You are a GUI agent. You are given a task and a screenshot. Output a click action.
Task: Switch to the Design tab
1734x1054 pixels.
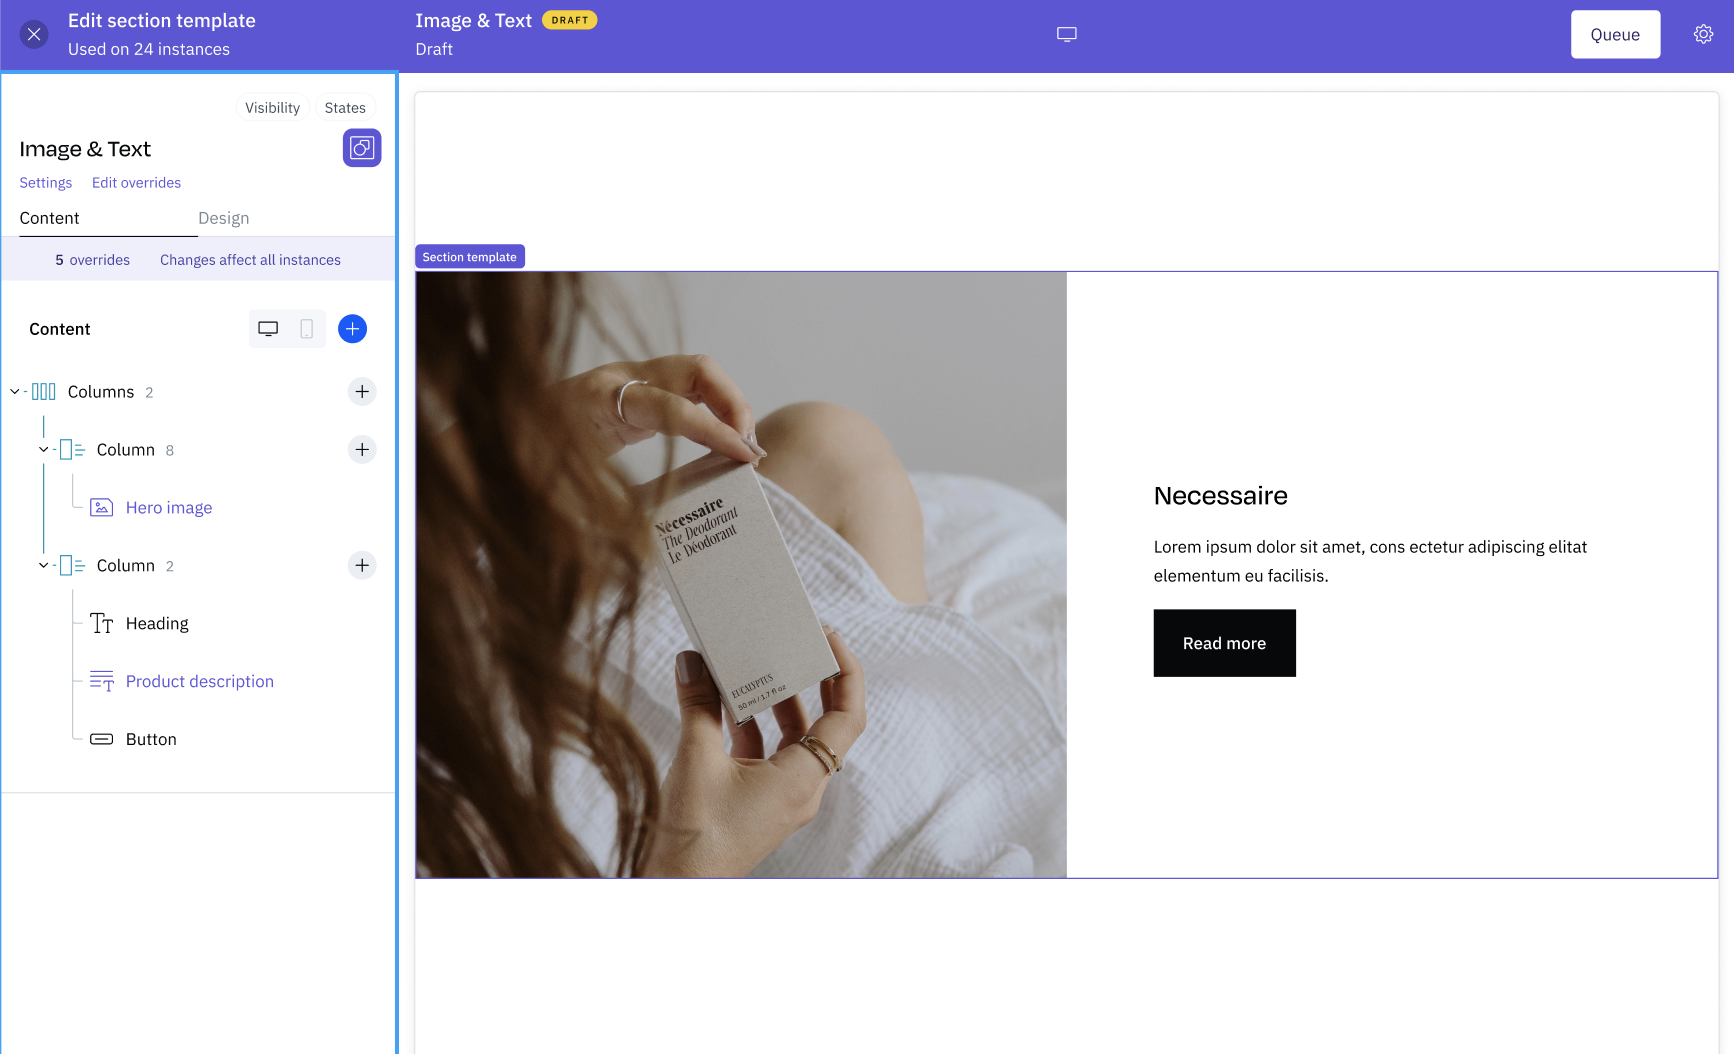[x=224, y=218]
